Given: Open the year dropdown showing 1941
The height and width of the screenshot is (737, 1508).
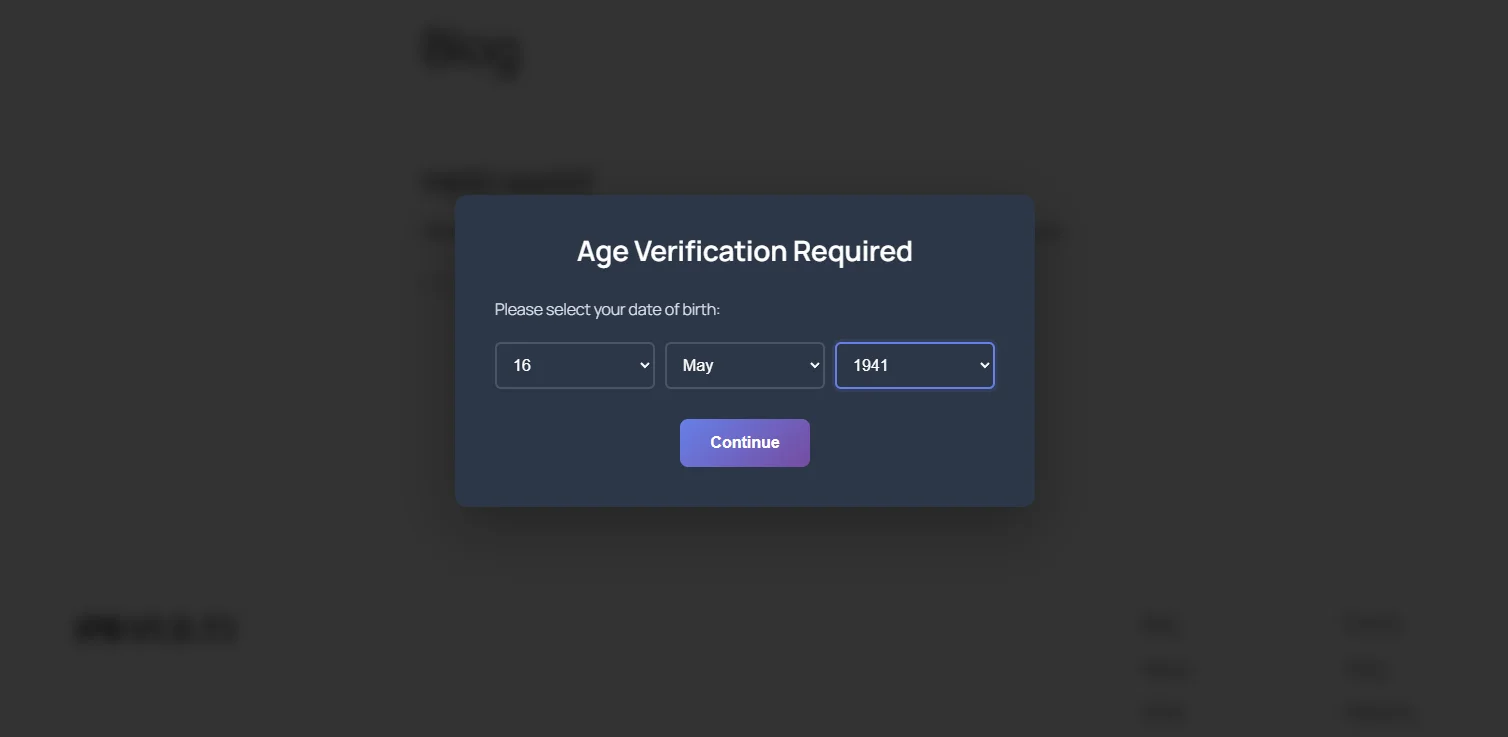Looking at the screenshot, I should click(x=915, y=366).
